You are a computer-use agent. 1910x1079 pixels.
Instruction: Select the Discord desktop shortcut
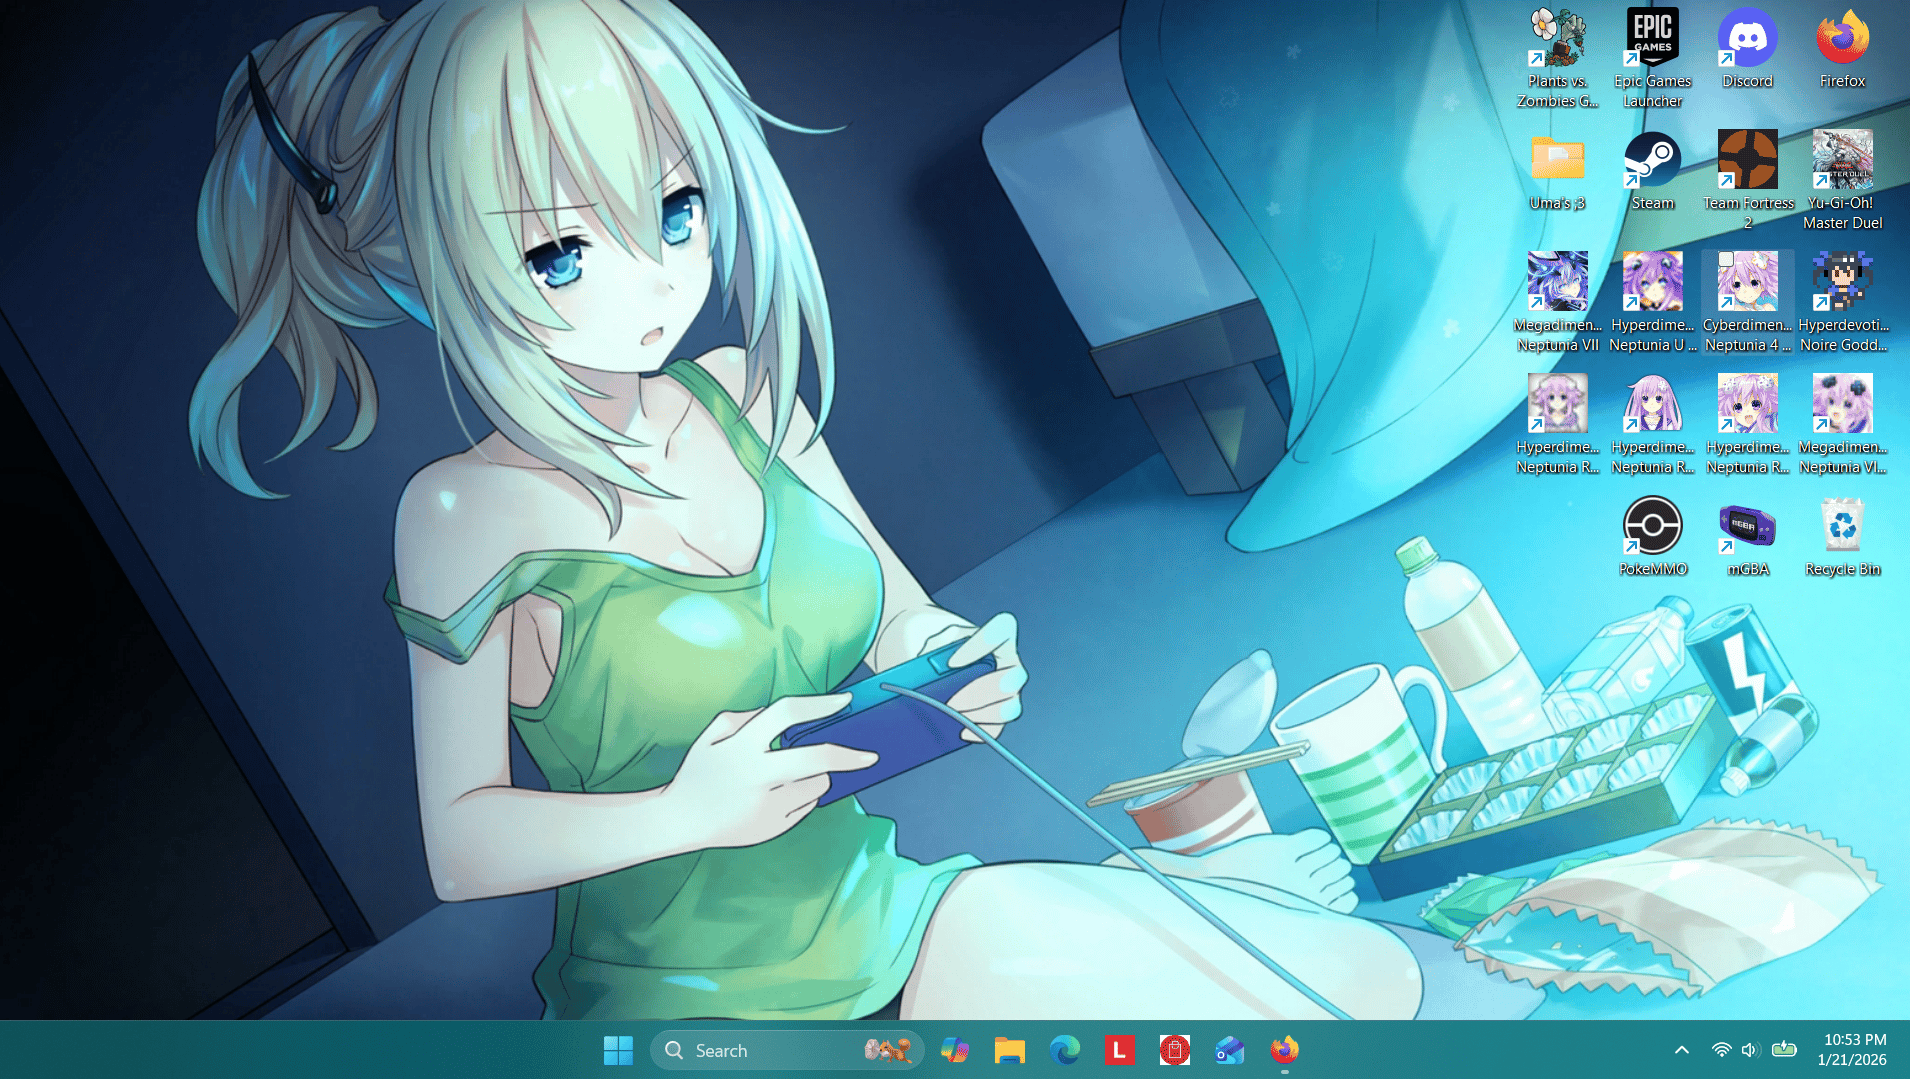tap(1747, 48)
